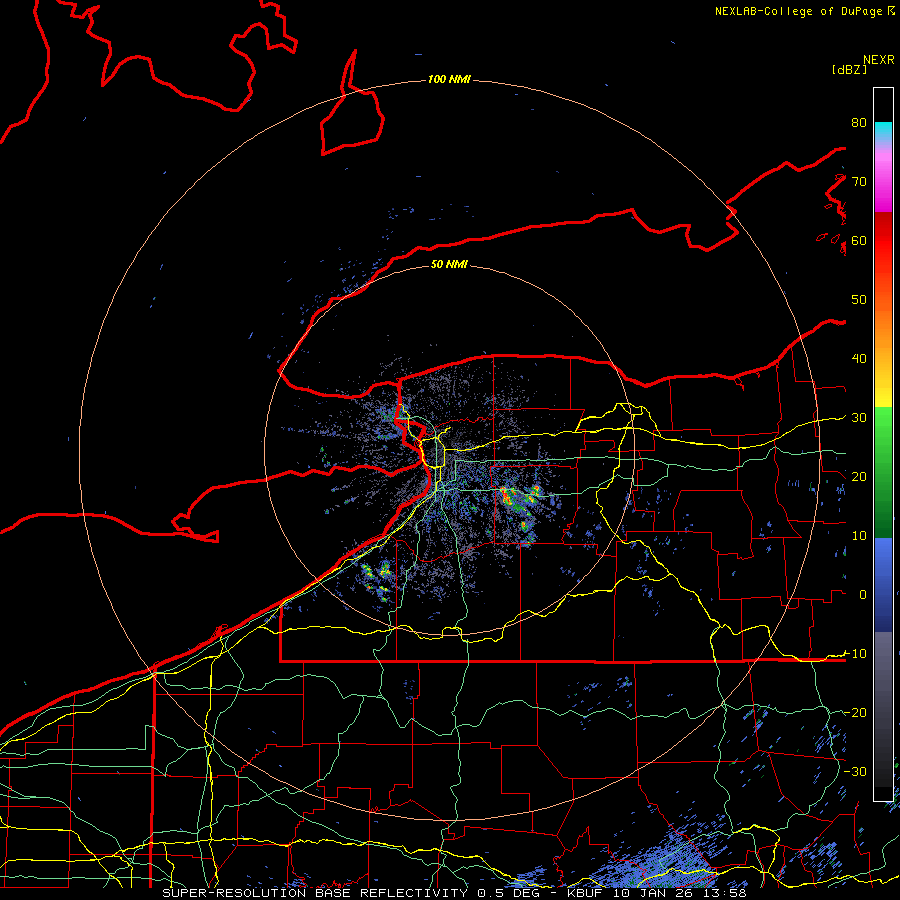Click the blue section of the color bar

[883, 584]
